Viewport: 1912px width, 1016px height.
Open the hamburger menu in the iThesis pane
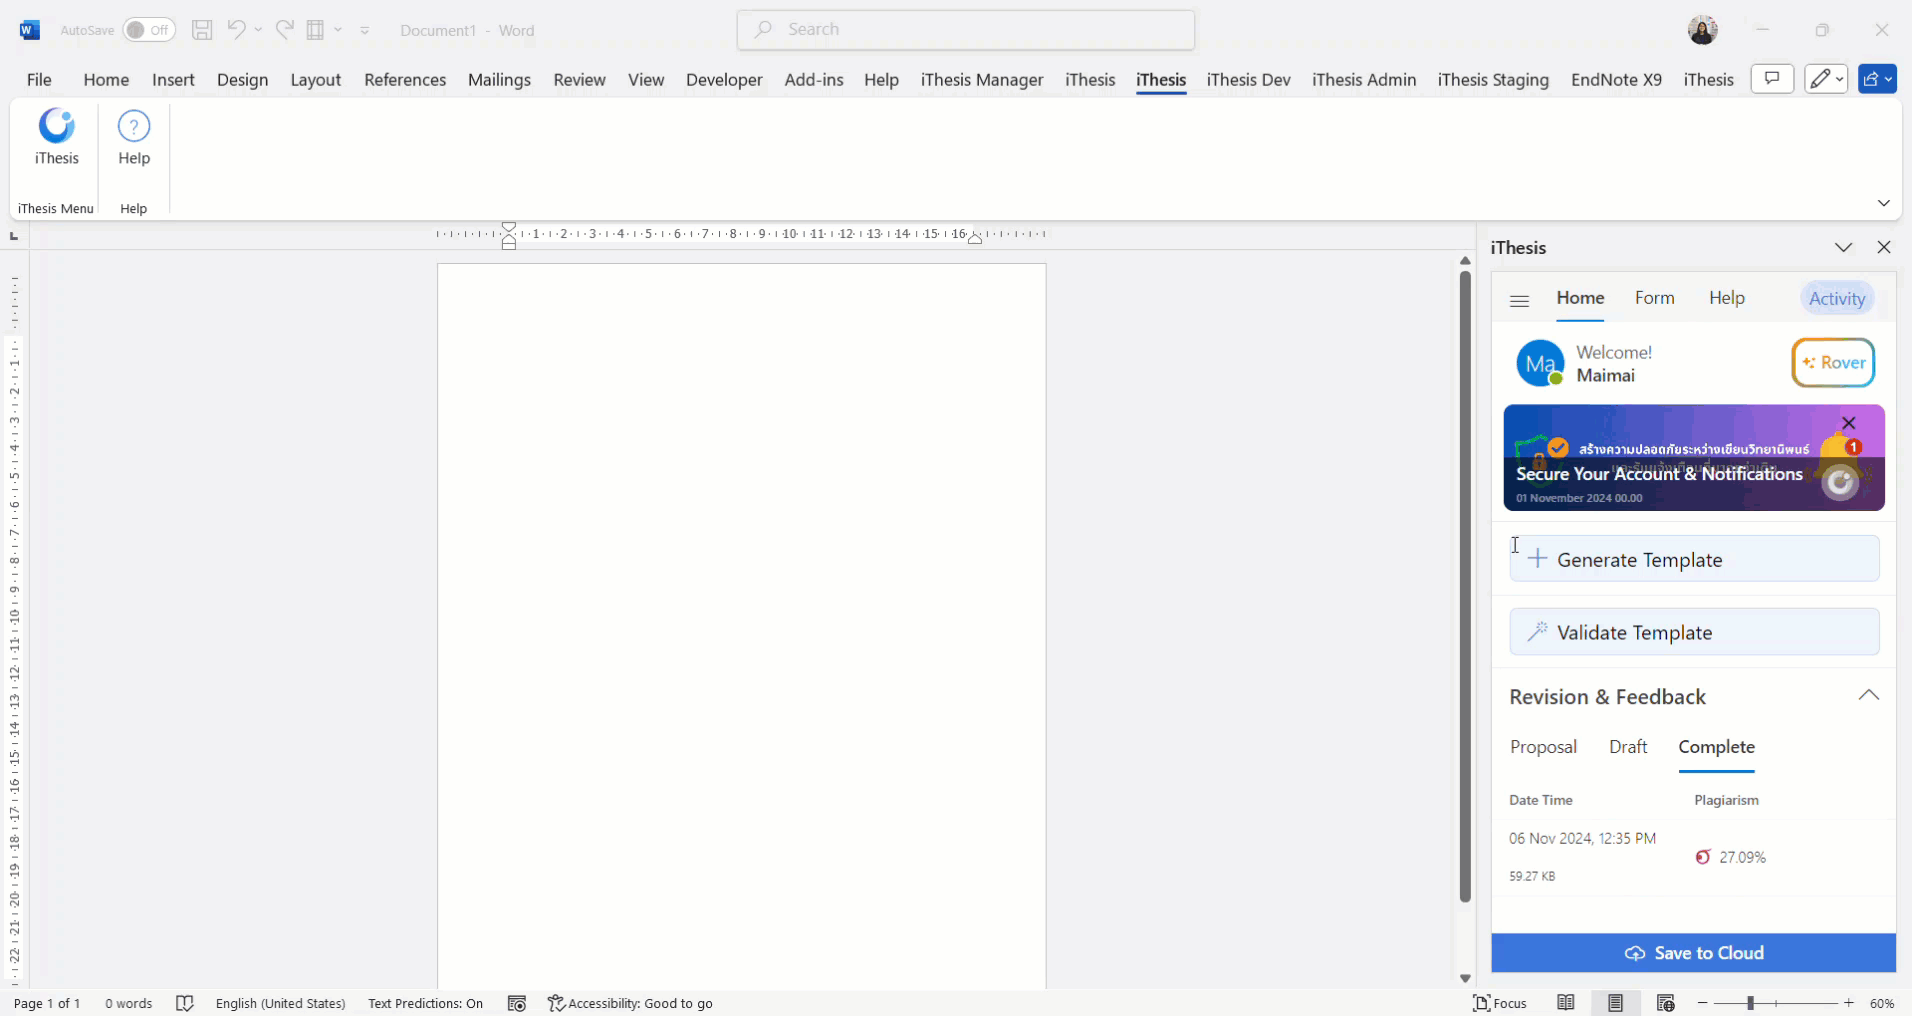[x=1520, y=300]
